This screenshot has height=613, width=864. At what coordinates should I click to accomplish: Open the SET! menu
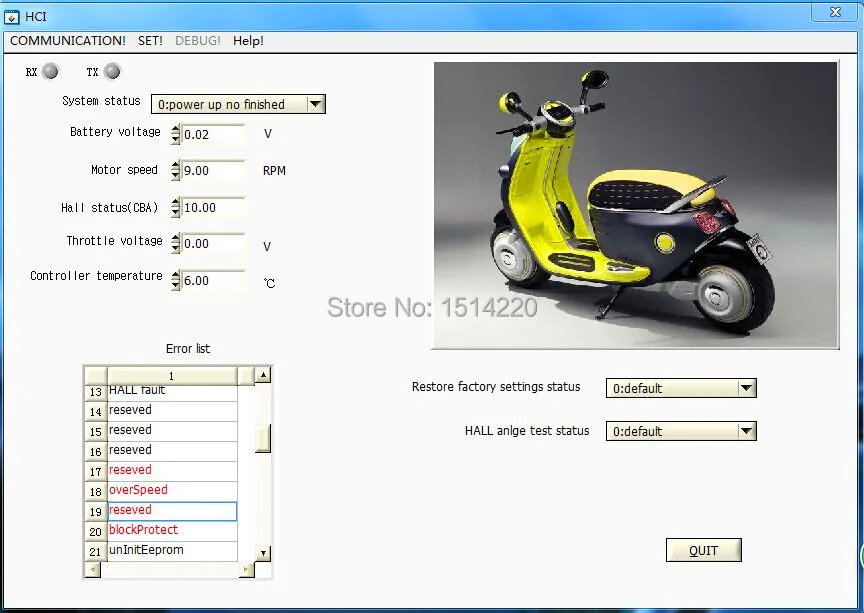[150, 41]
